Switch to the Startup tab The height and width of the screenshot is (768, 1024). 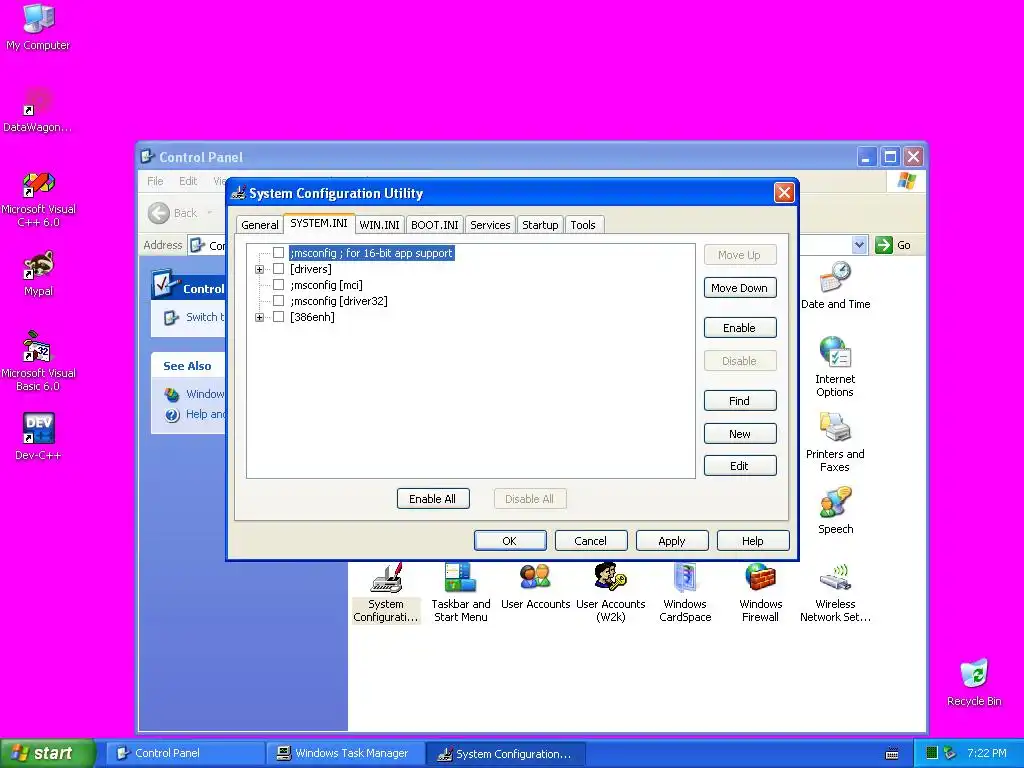[x=540, y=225]
